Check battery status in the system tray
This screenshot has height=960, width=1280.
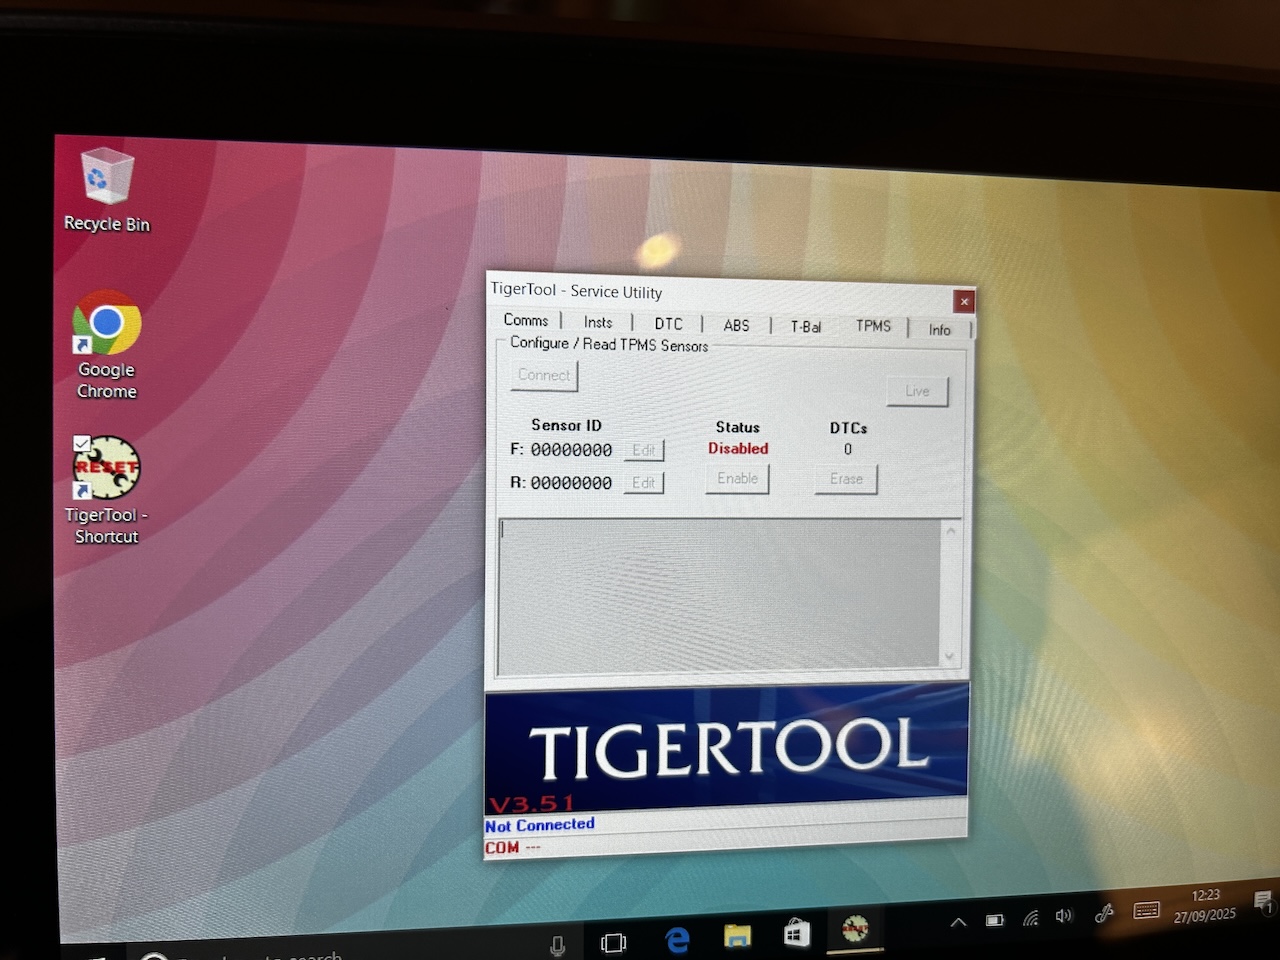[x=994, y=918]
